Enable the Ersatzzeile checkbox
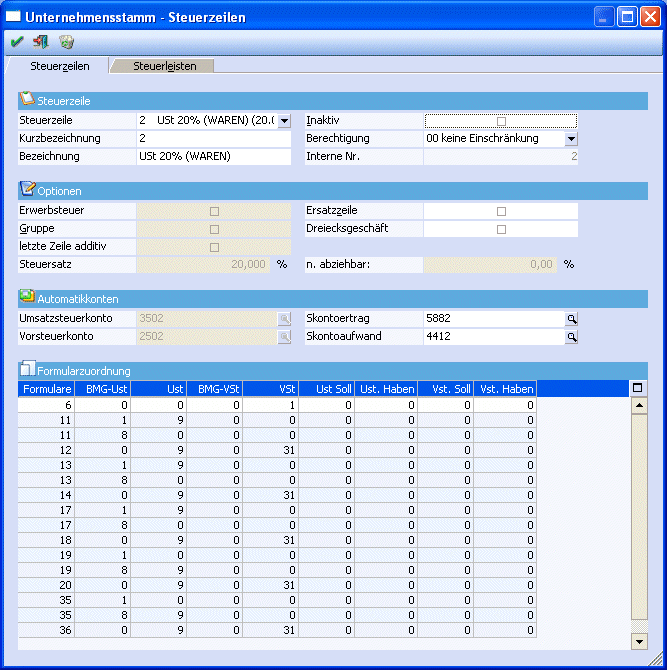 point(501,211)
